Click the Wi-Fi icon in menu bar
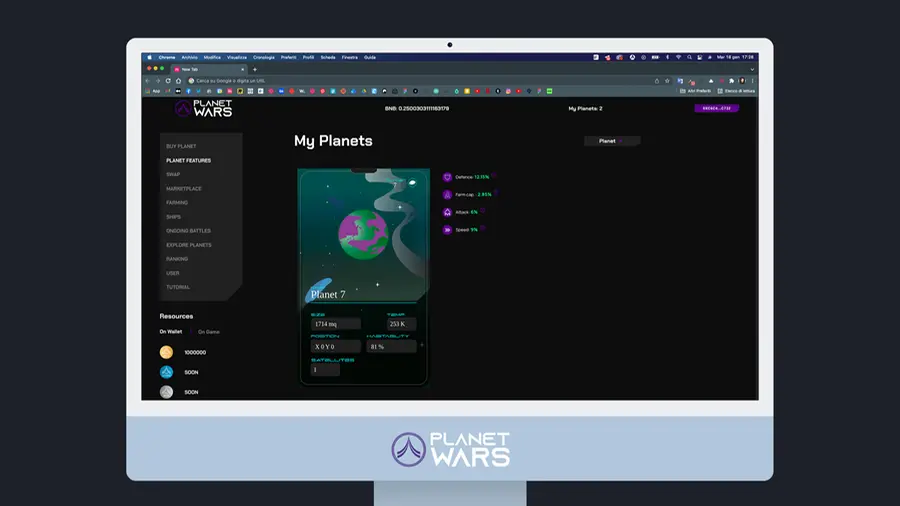The height and width of the screenshot is (506, 900). coord(678,57)
